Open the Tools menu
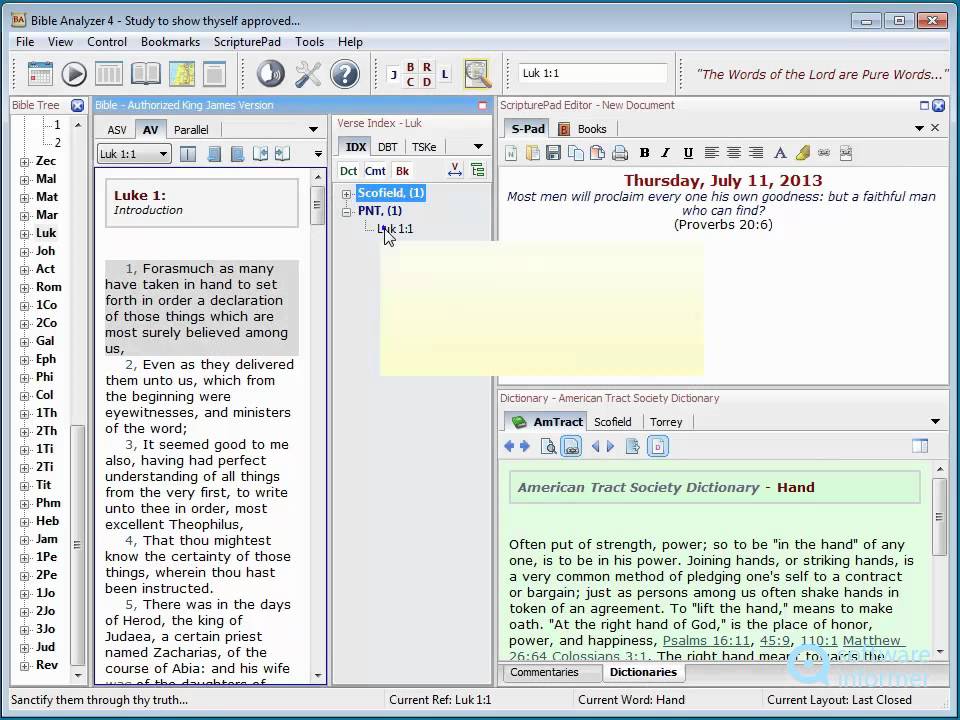Screen dimensions: 960x720 tap(309, 42)
